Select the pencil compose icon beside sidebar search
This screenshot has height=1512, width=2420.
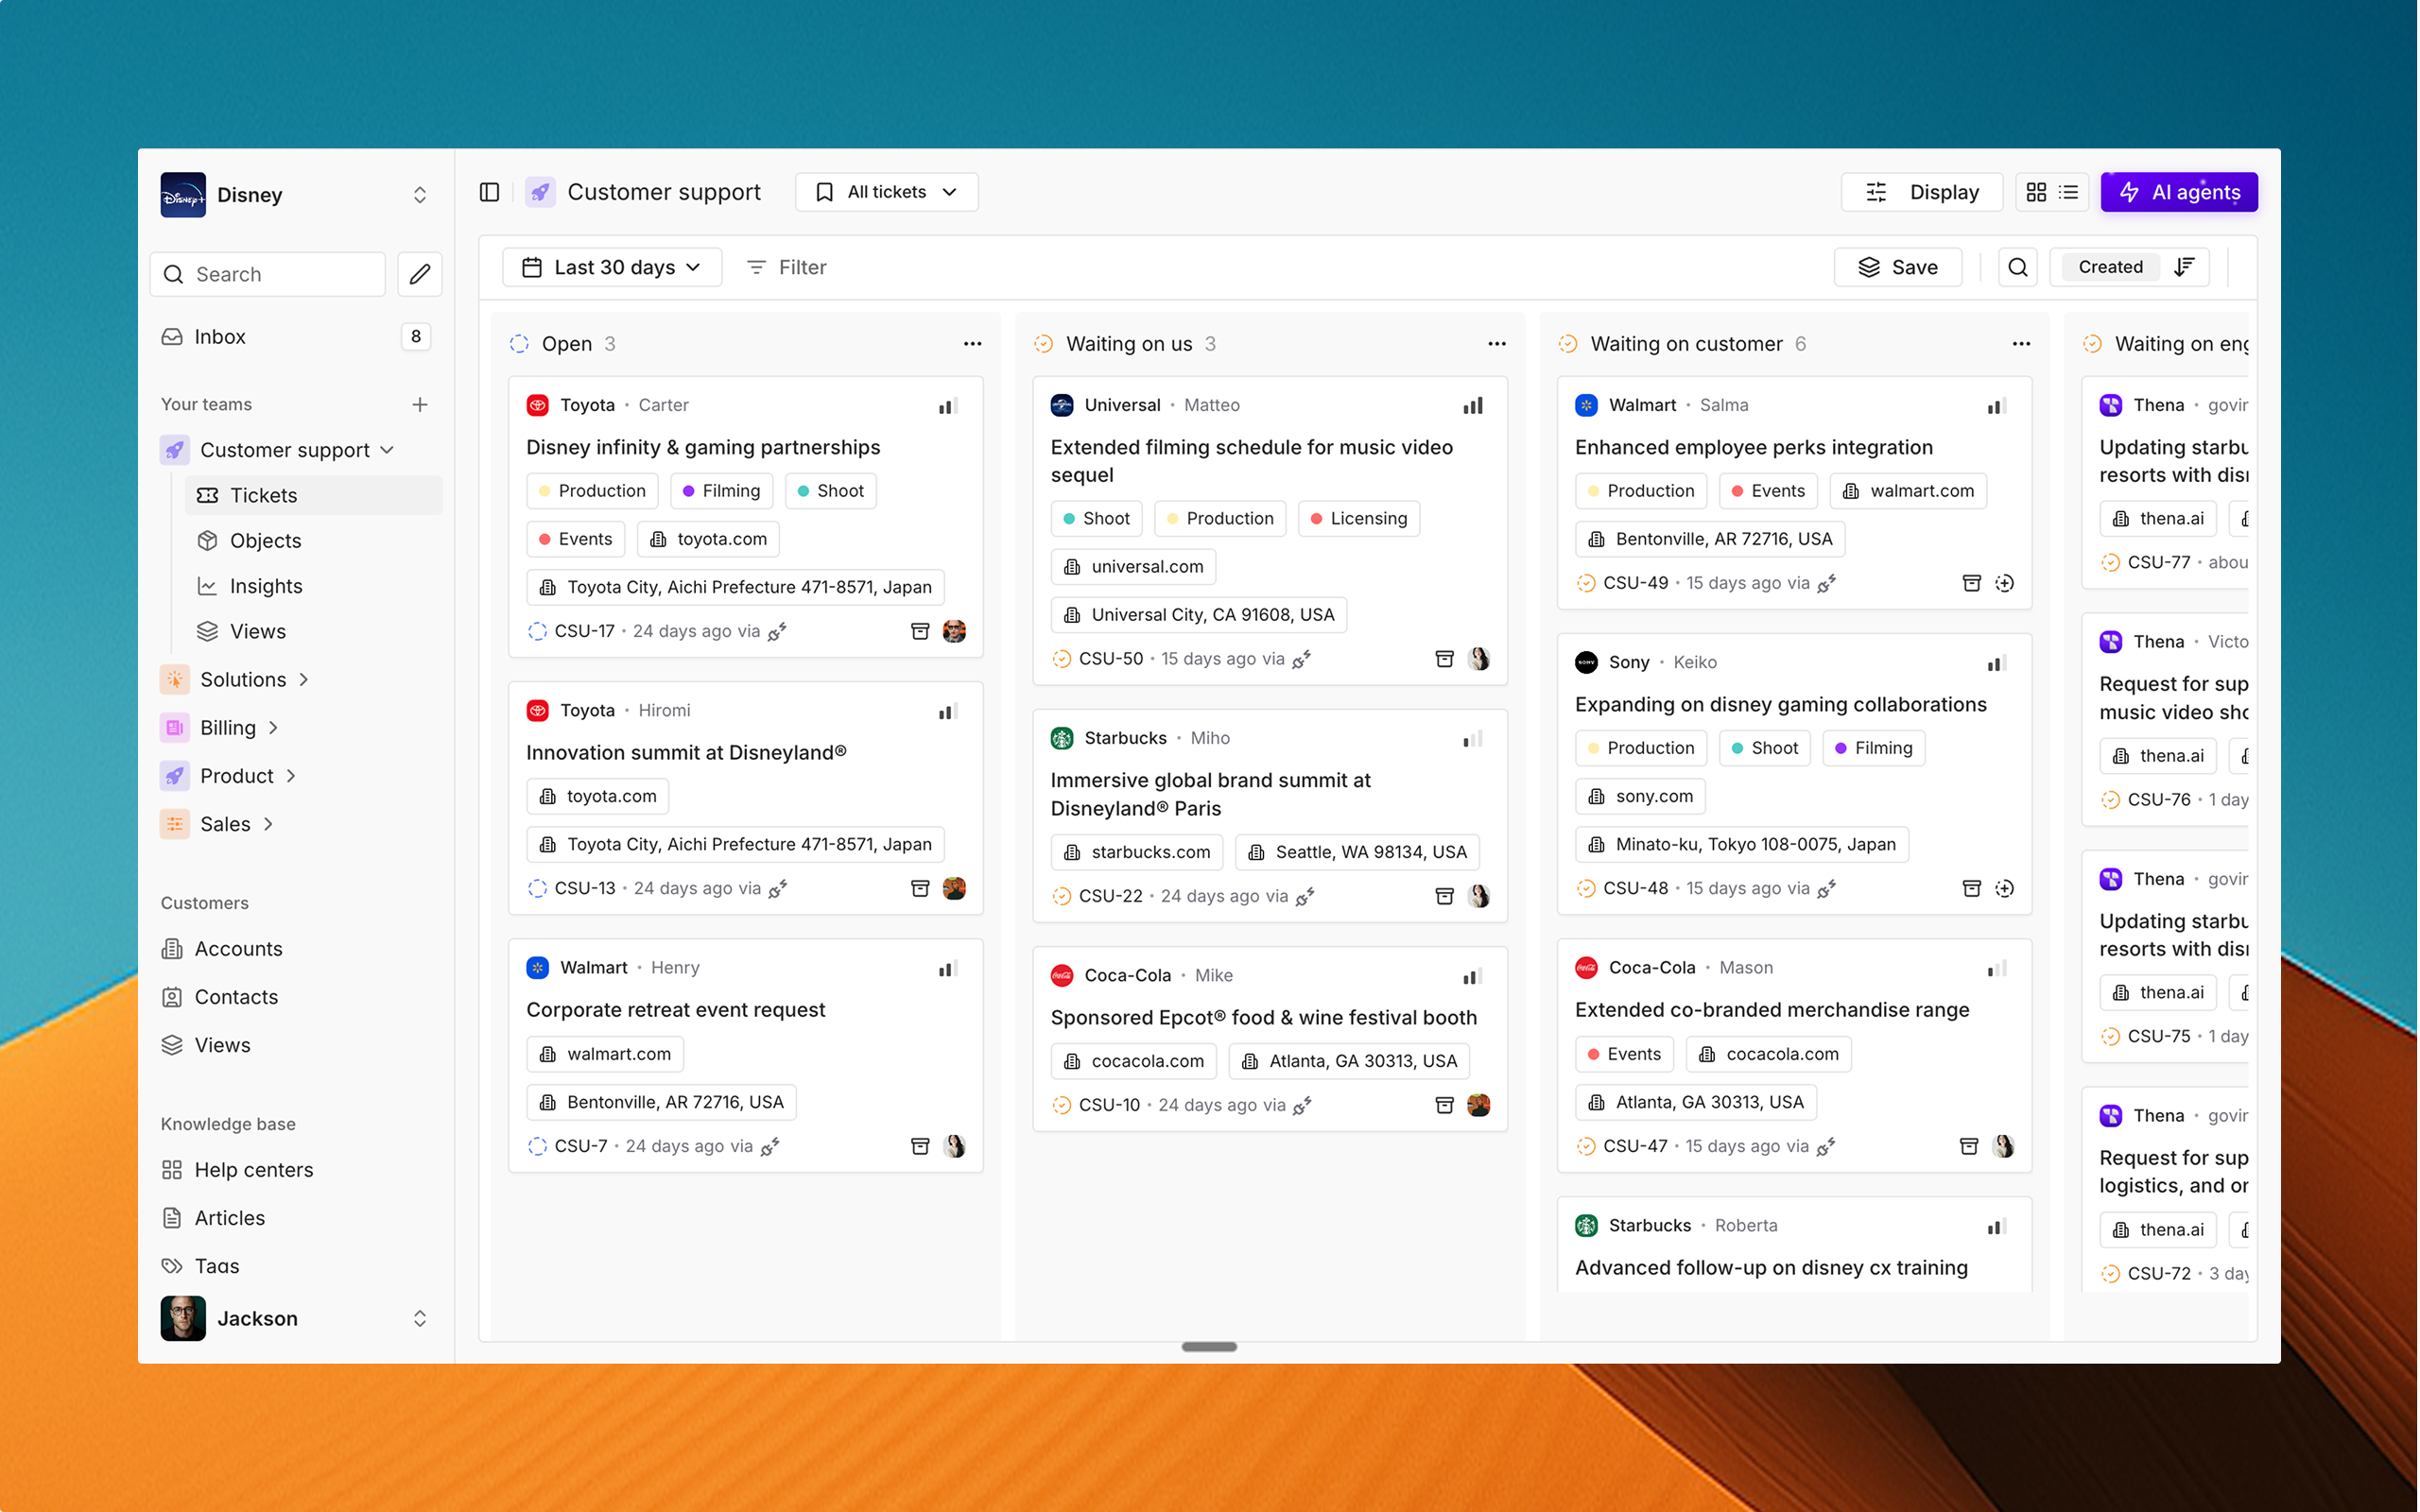tap(419, 274)
